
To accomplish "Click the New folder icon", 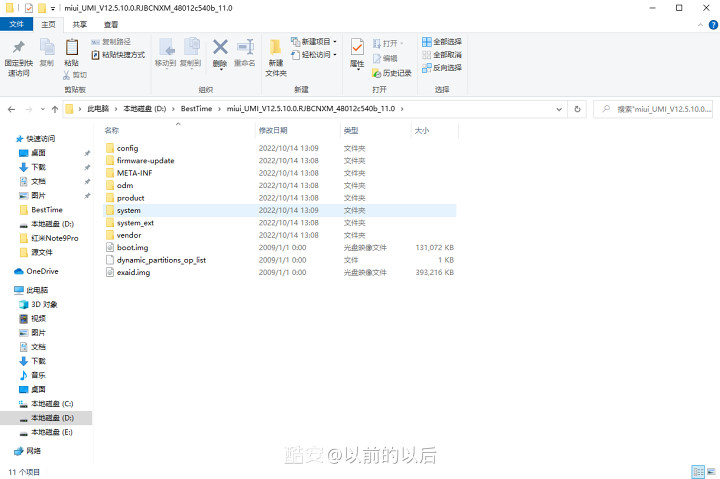I will [x=276, y=47].
